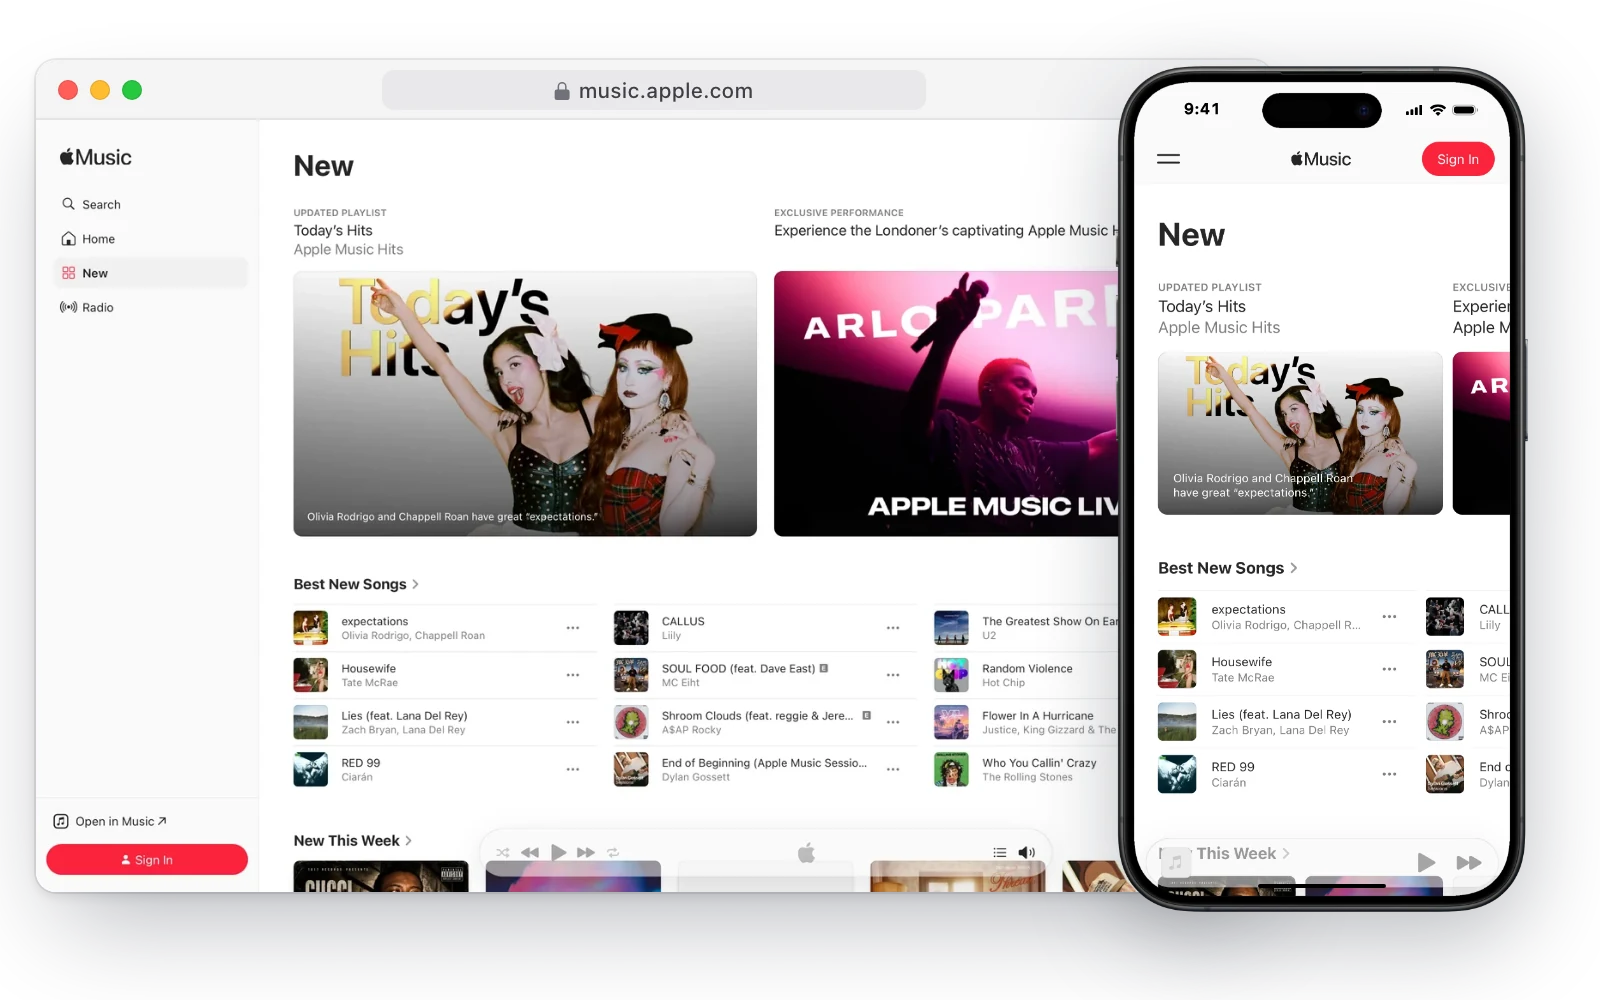Viewport: 1600px width, 1000px height.
Task: Click the previous track button in the browser player
Action: point(530,853)
